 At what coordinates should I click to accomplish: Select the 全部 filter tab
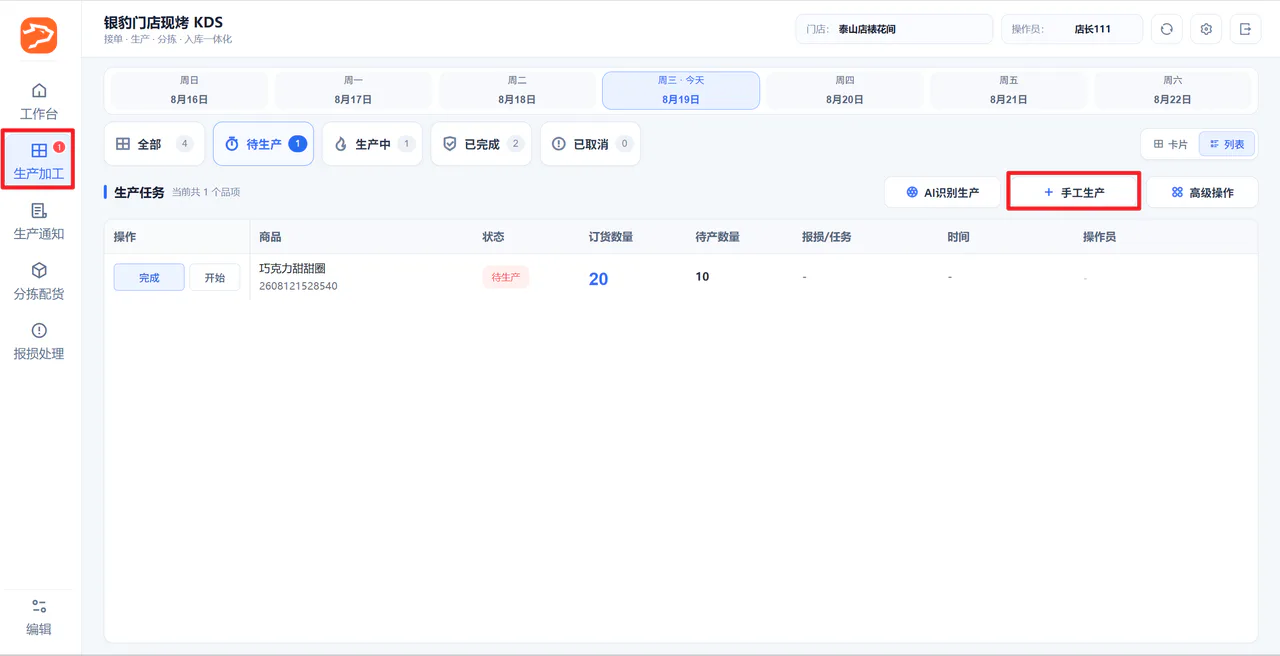pos(154,144)
